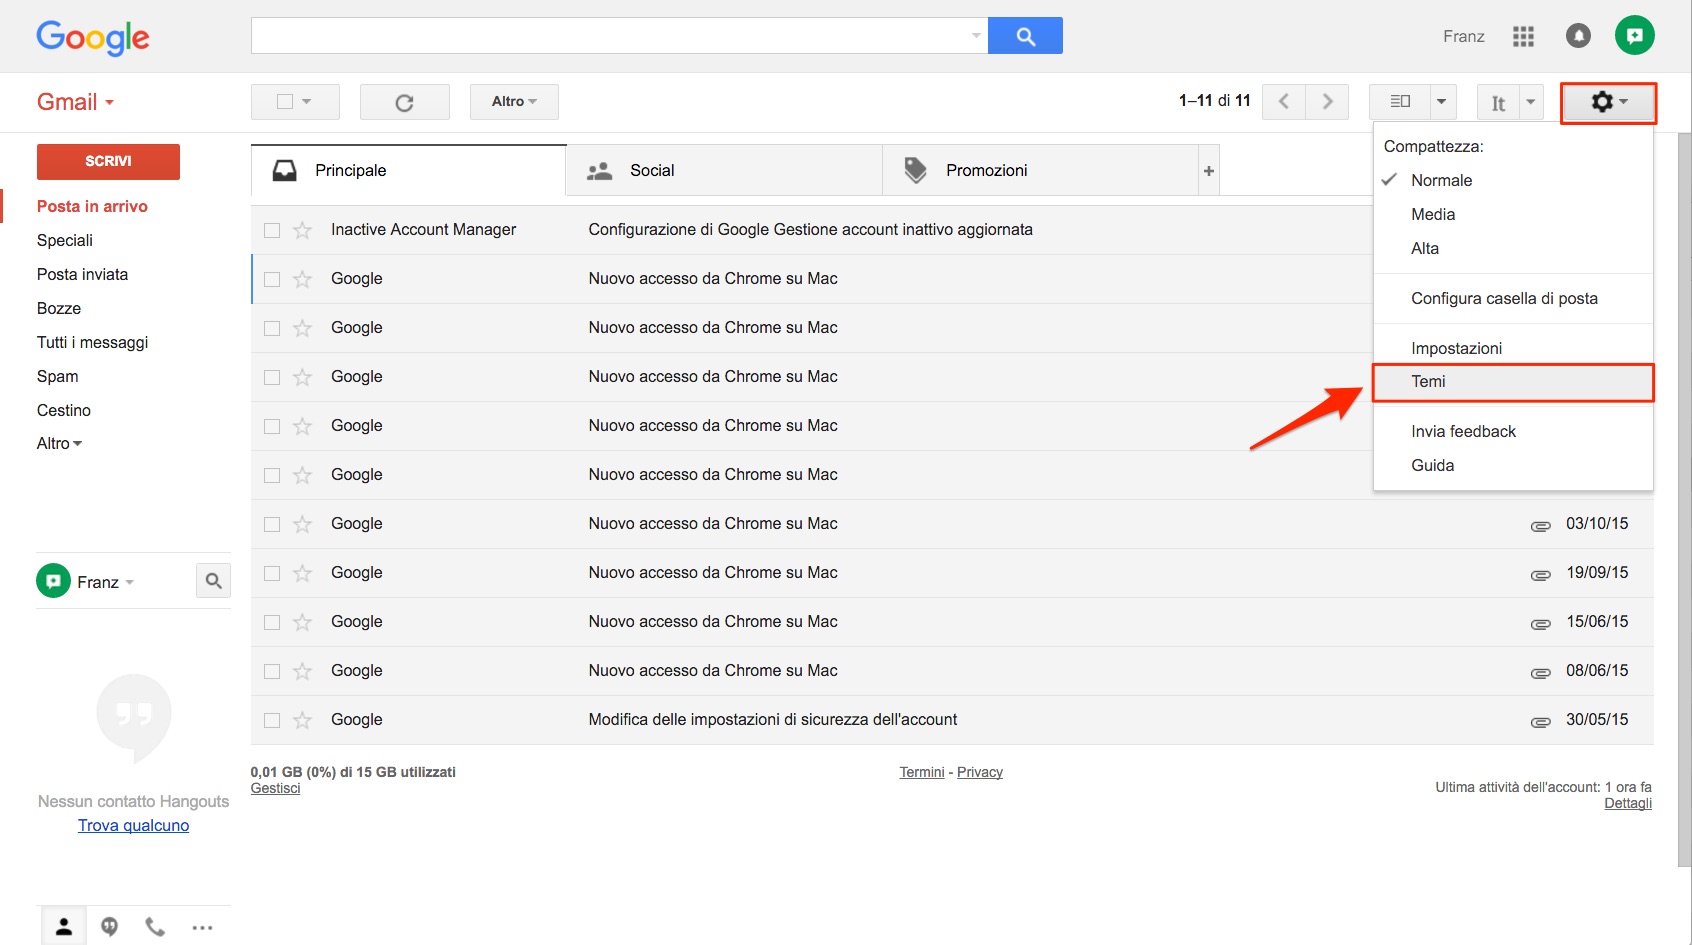
Task: Star the Inactive Account Manager message
Action: (302, 230)
